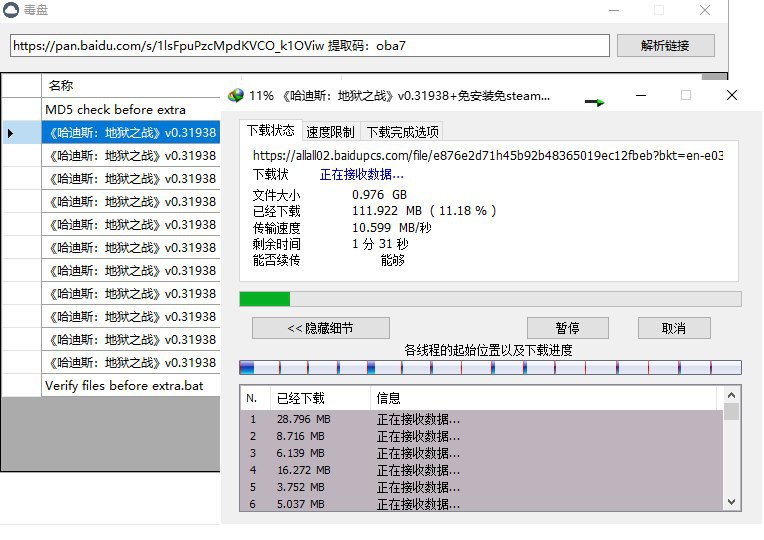
Task: Select thread row 4 with 16.272 MB
Action: click(x=481, y=470)
